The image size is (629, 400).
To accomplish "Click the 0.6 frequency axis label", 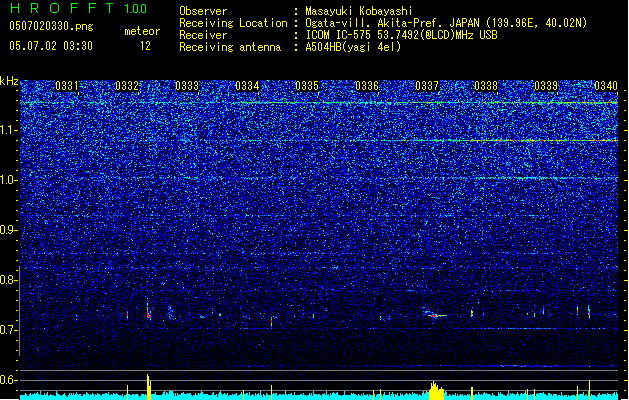I will 9,380.
